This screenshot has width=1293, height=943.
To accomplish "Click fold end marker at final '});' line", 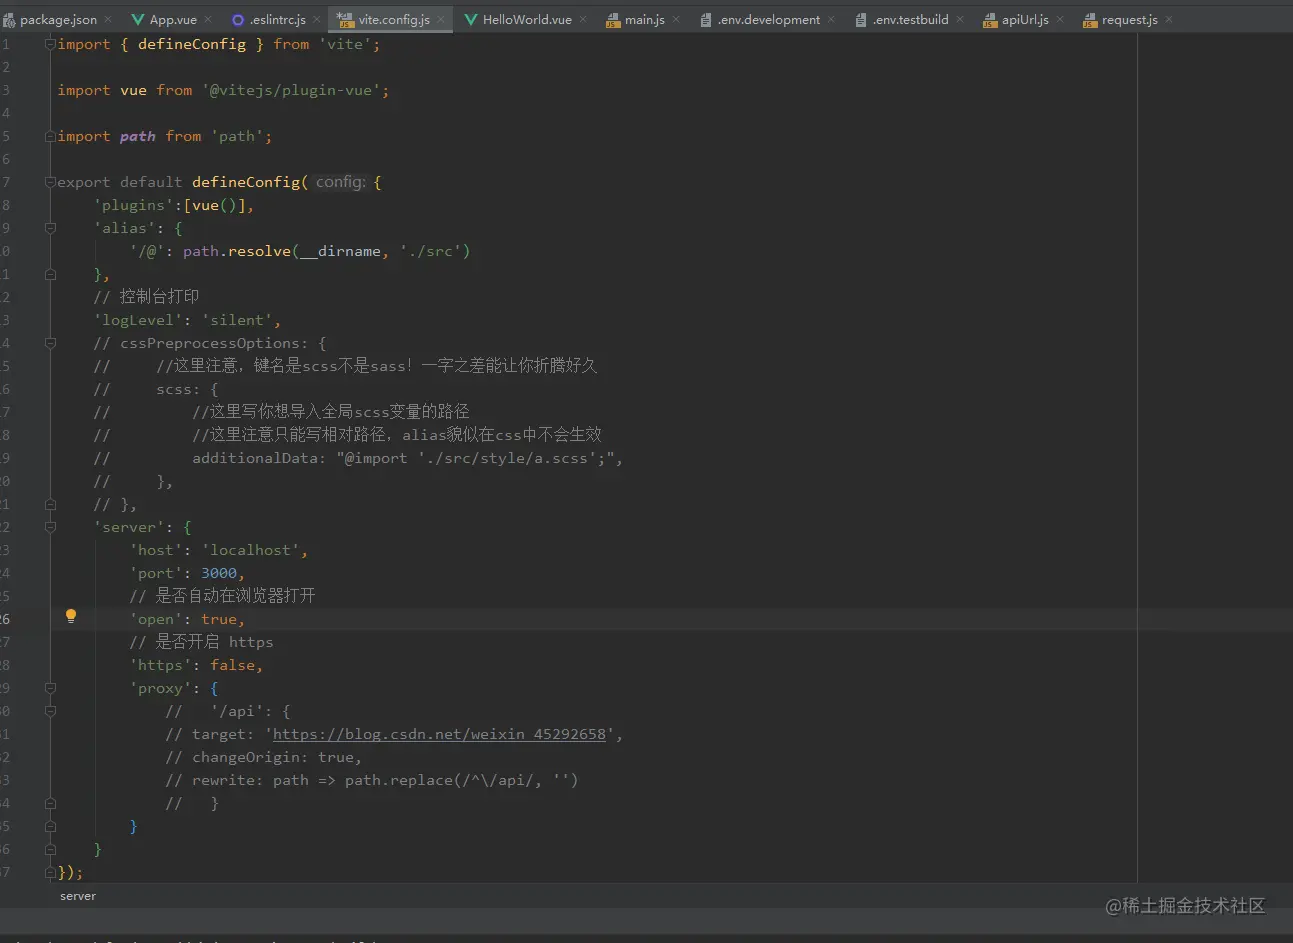I will pos(50,872).
